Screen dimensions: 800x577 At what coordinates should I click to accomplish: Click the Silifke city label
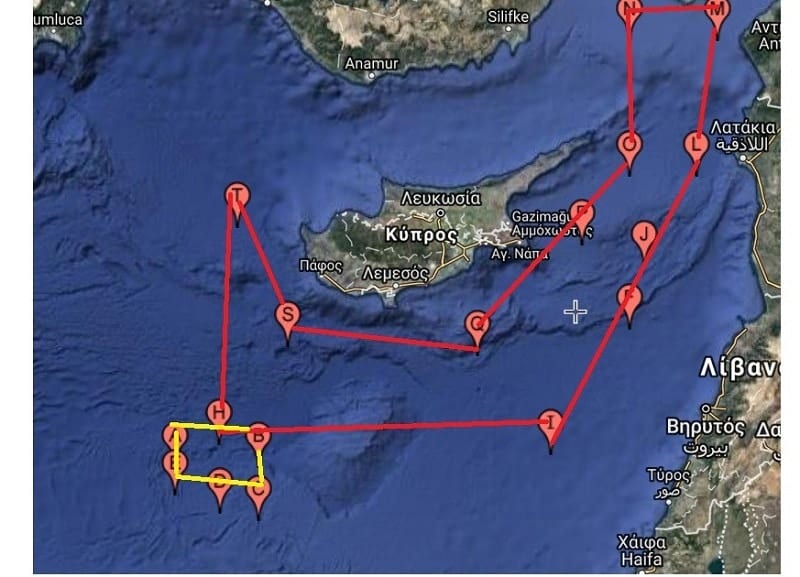tap(508, 17)
